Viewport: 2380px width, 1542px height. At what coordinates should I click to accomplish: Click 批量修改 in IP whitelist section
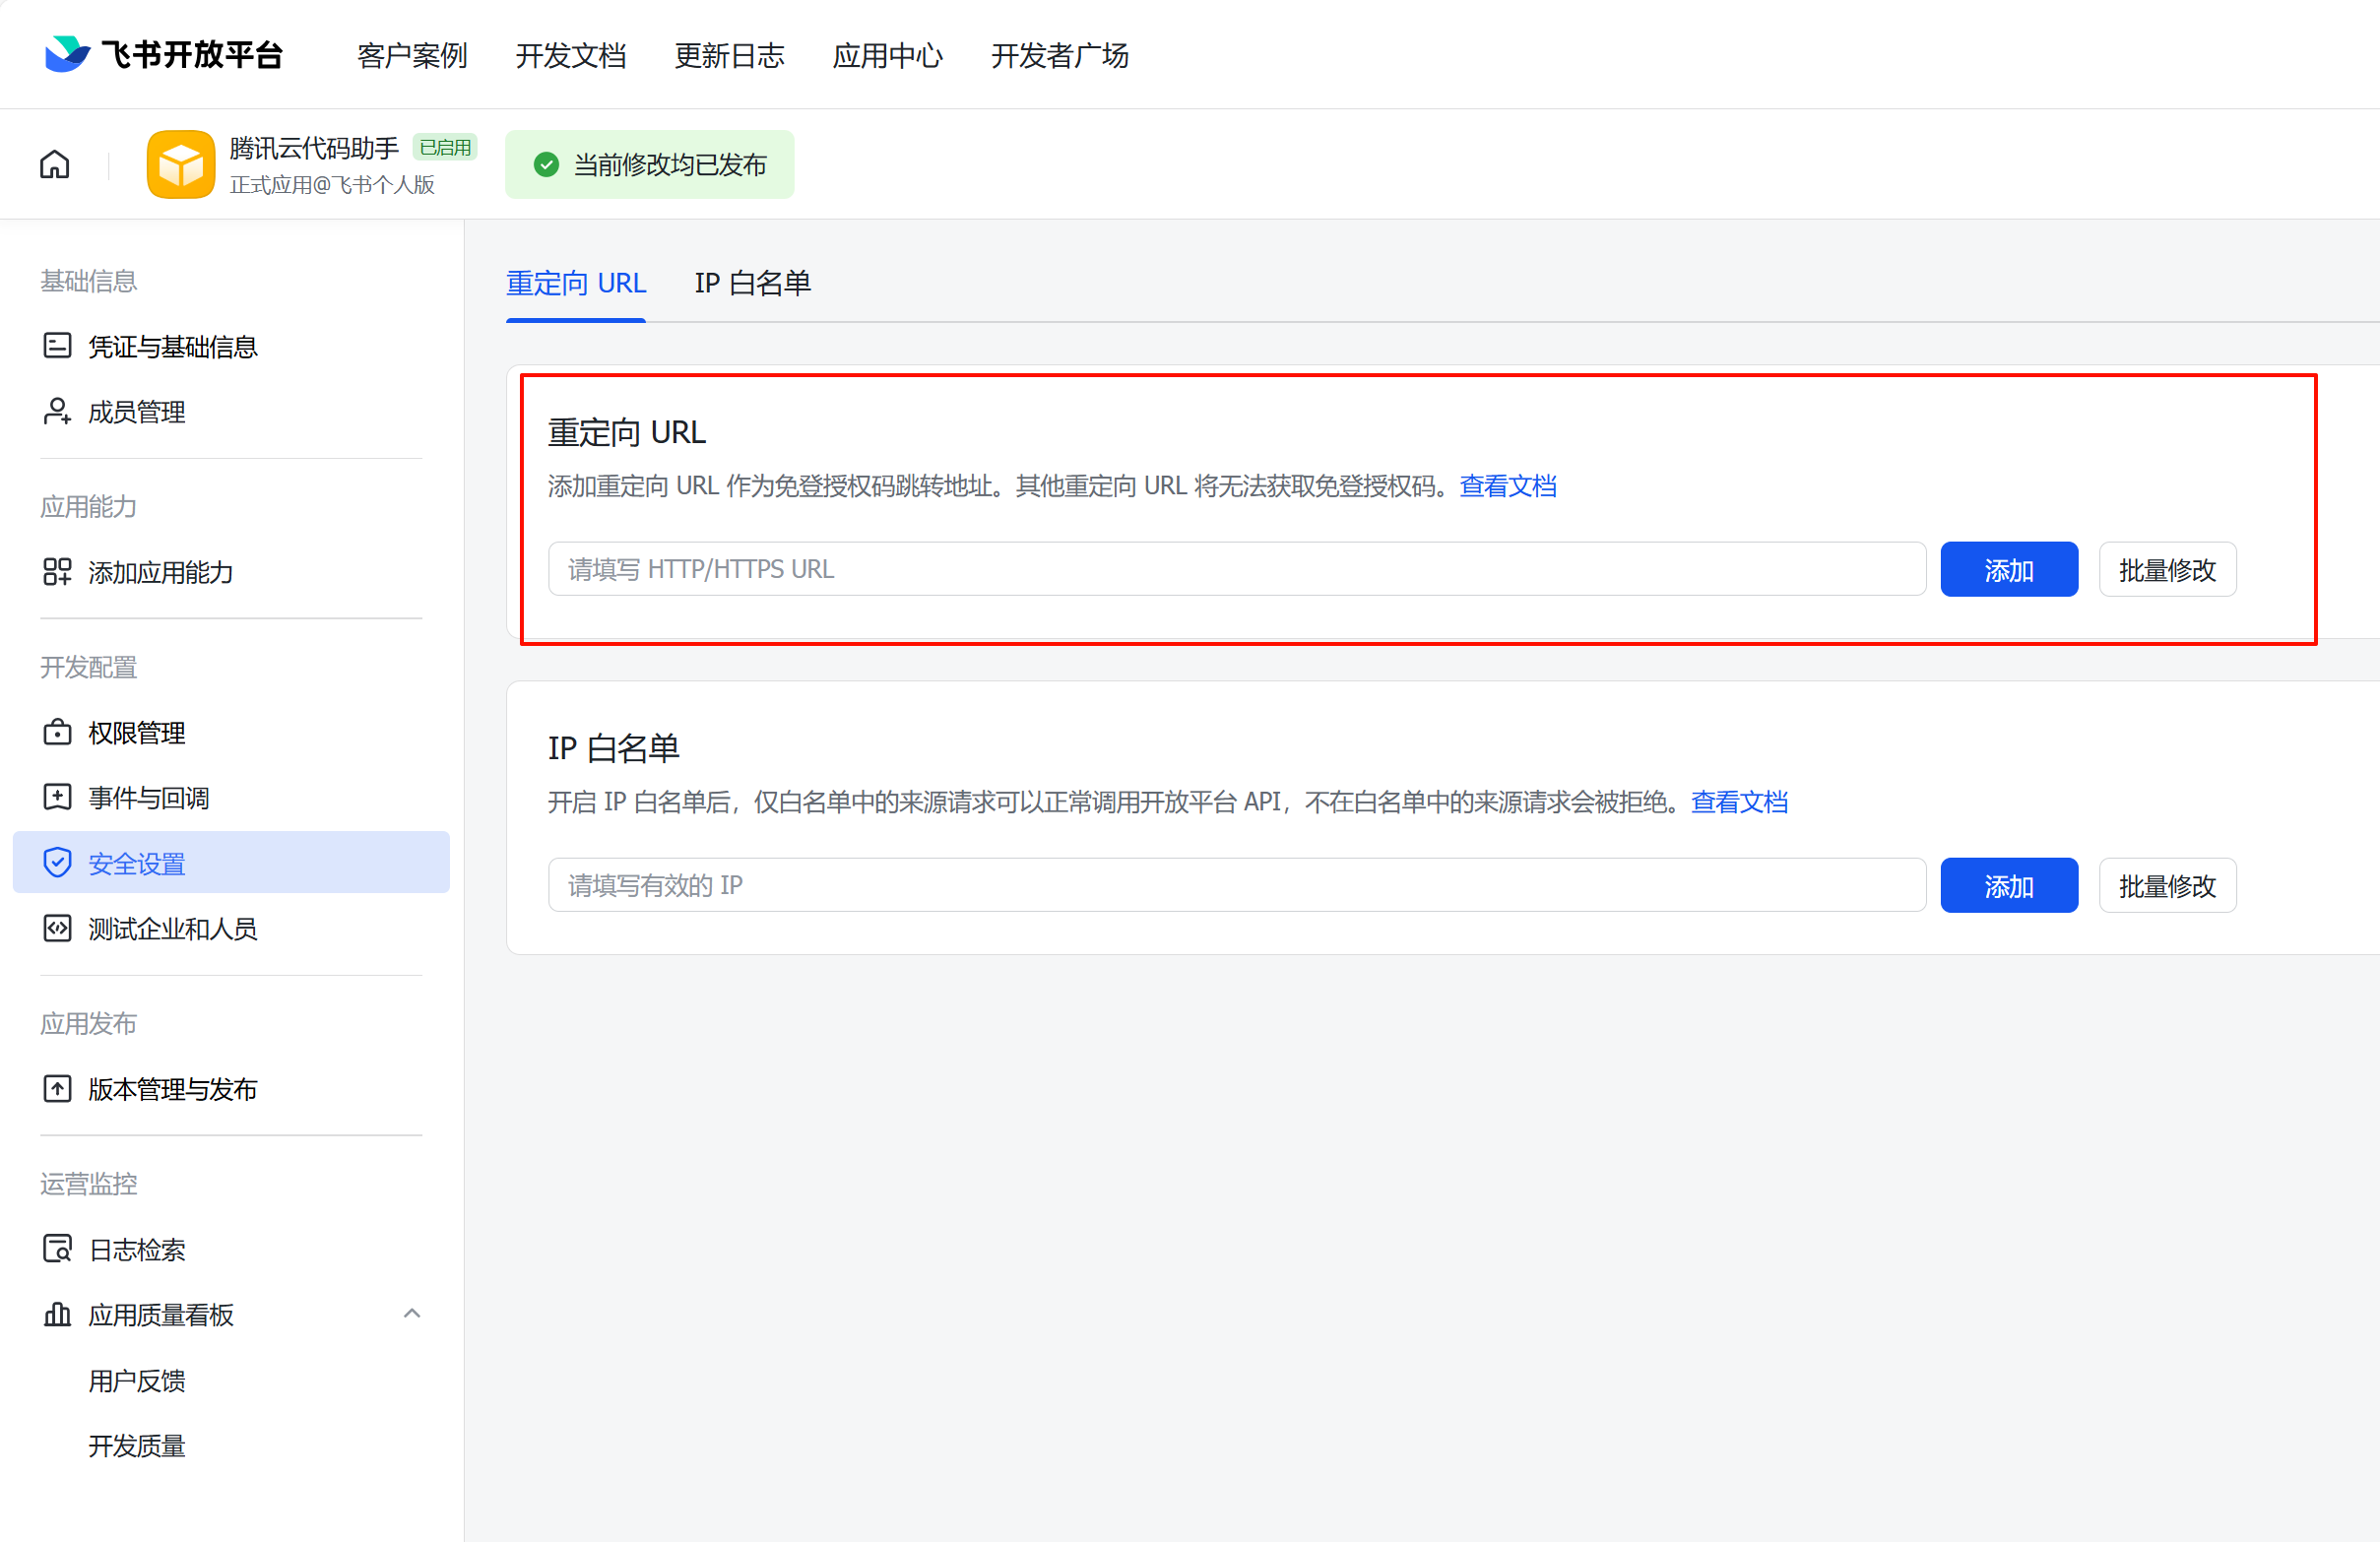click(x=2166, y=886)
